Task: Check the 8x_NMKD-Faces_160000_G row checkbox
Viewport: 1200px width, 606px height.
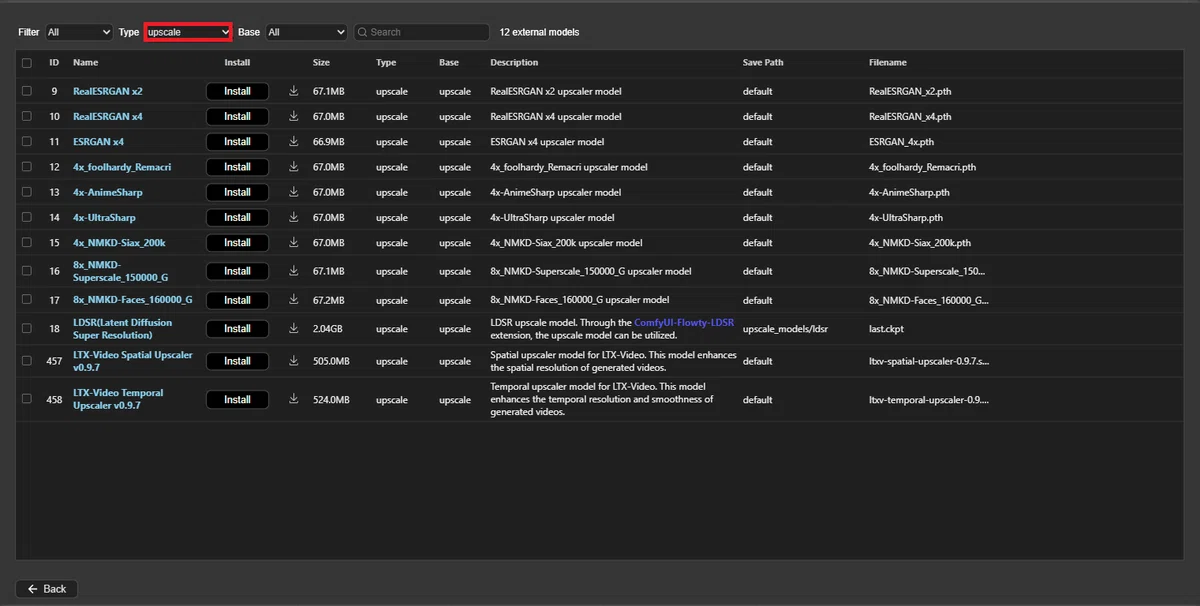Action: [x=27, y=300]
